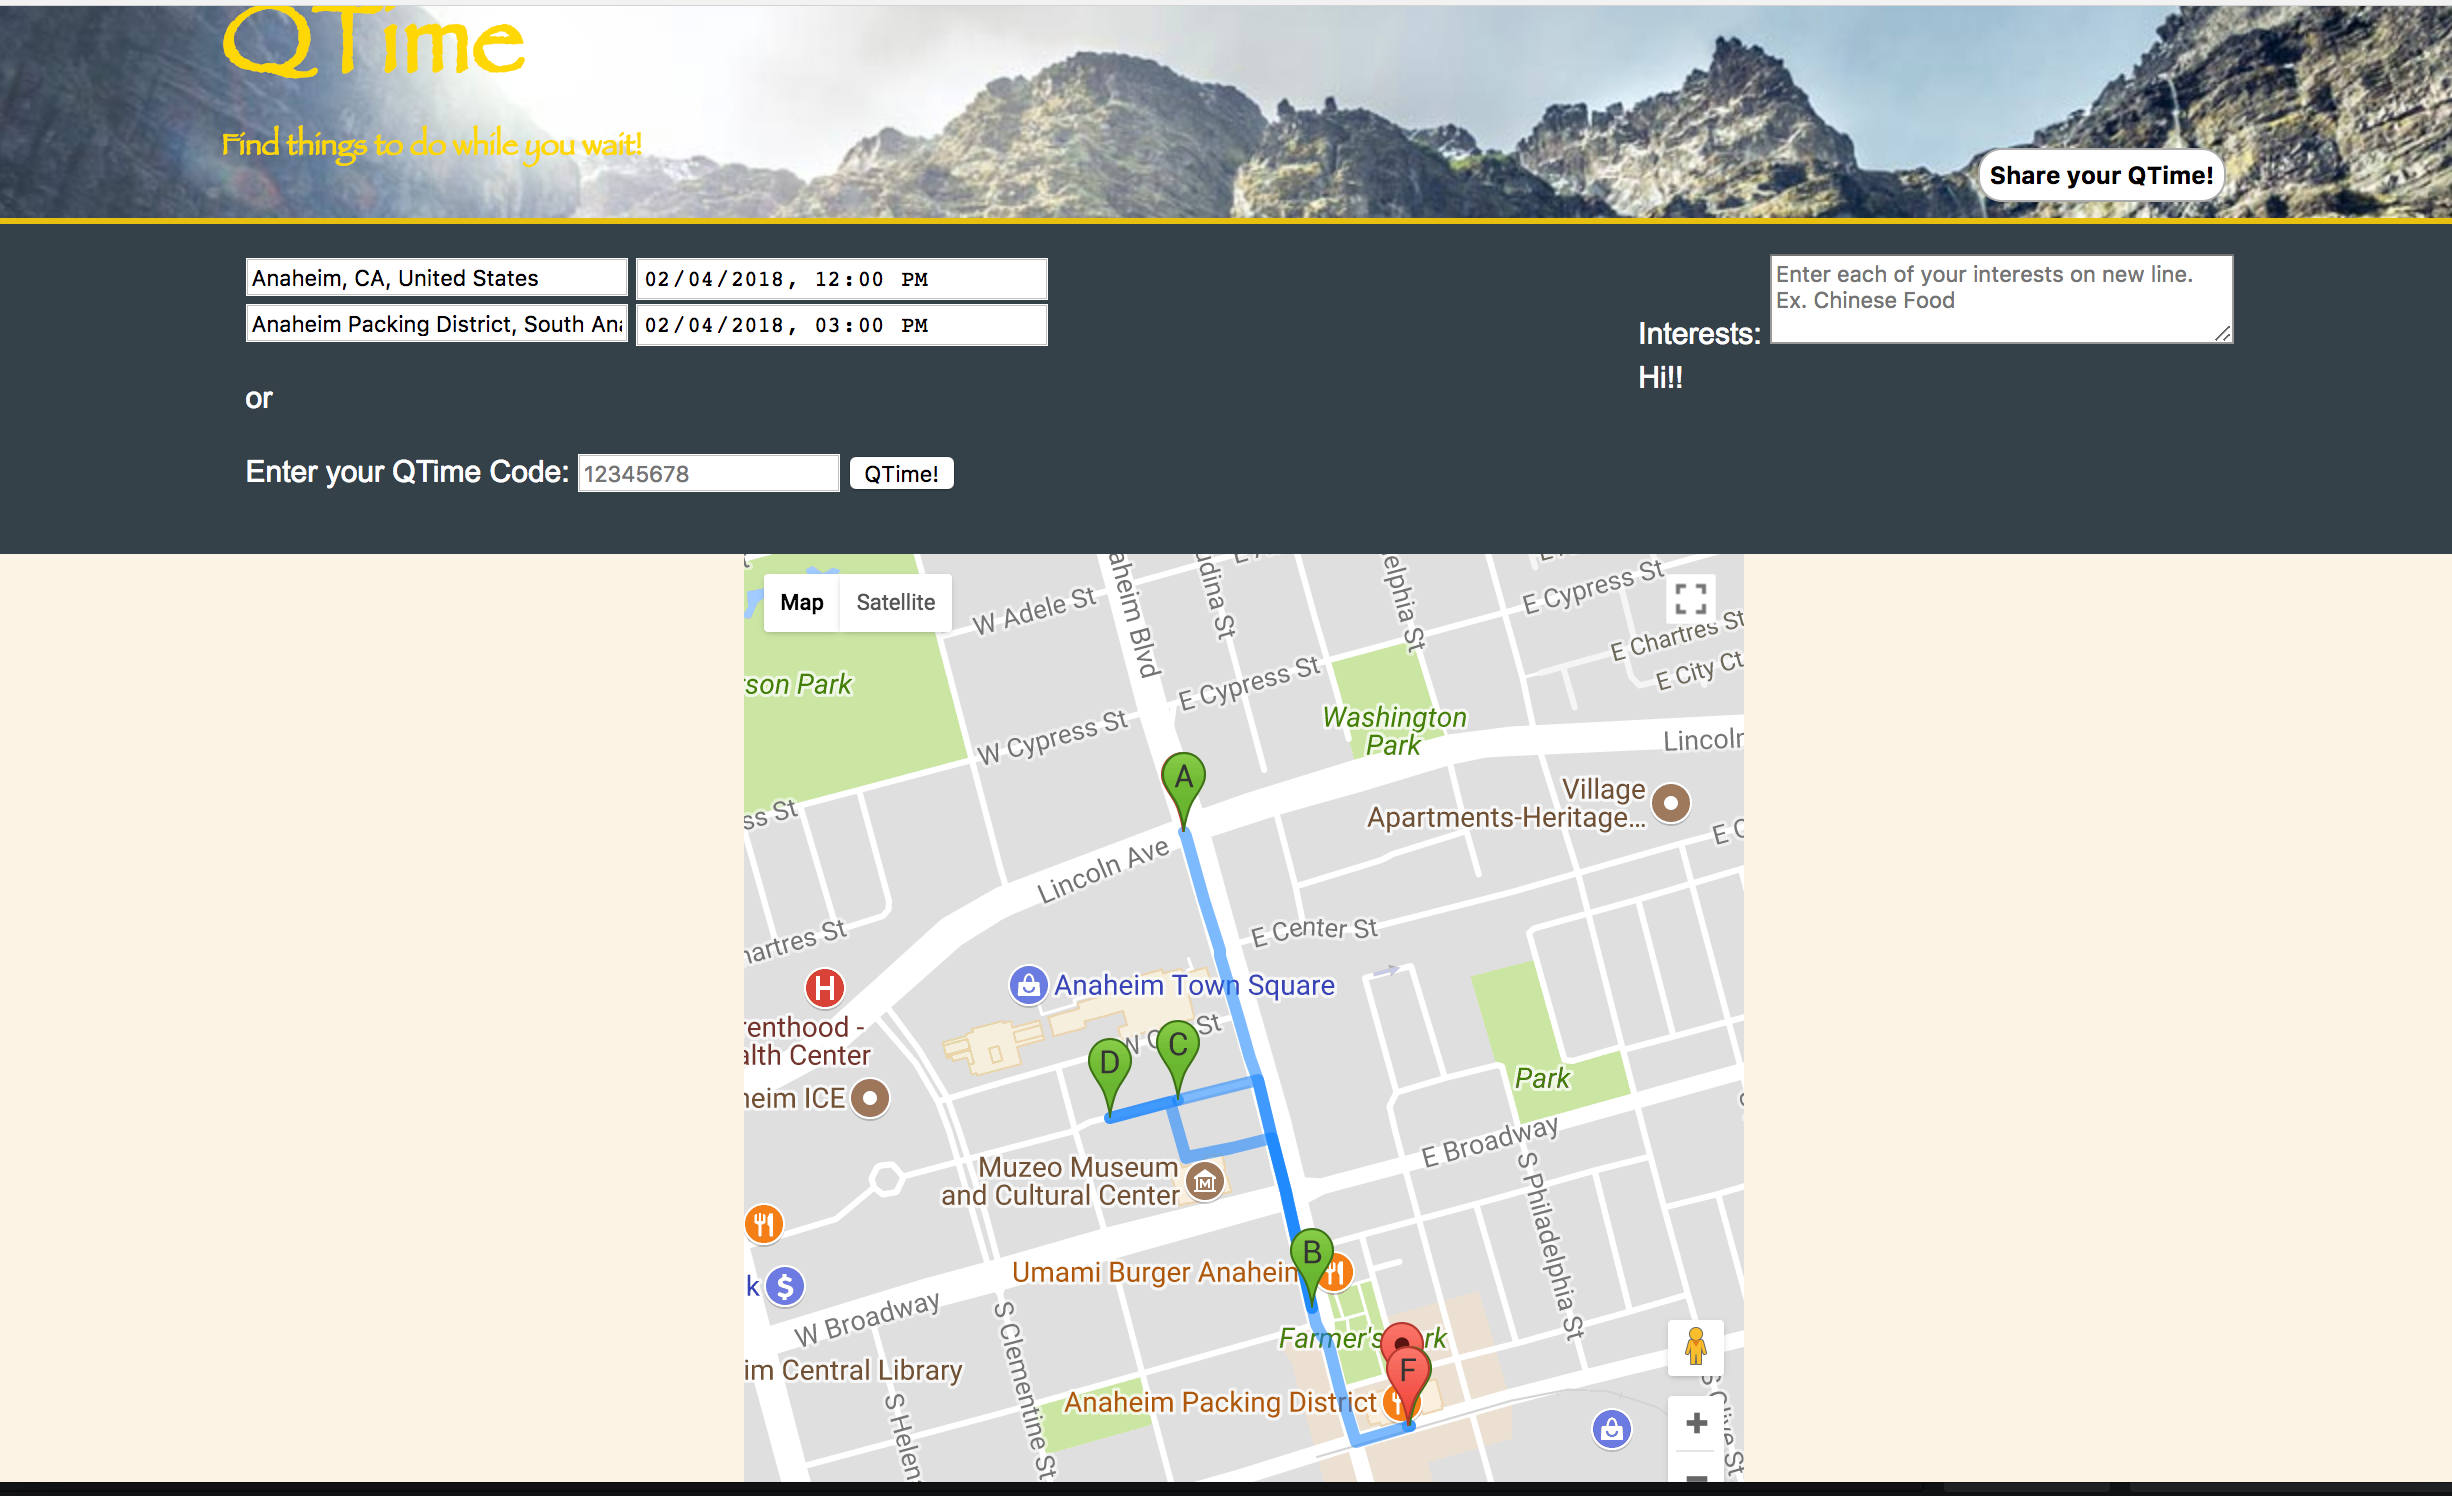Viewport: 2452px width, 1496px height.
Task: Click the start location field Anaheim, CA
Action: tap(437, 278)
